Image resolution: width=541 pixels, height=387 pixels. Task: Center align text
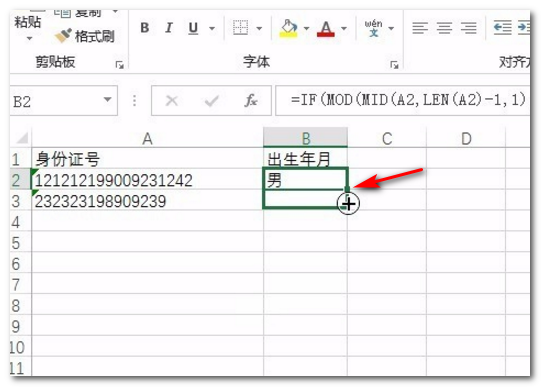click(x=444, y=28)
